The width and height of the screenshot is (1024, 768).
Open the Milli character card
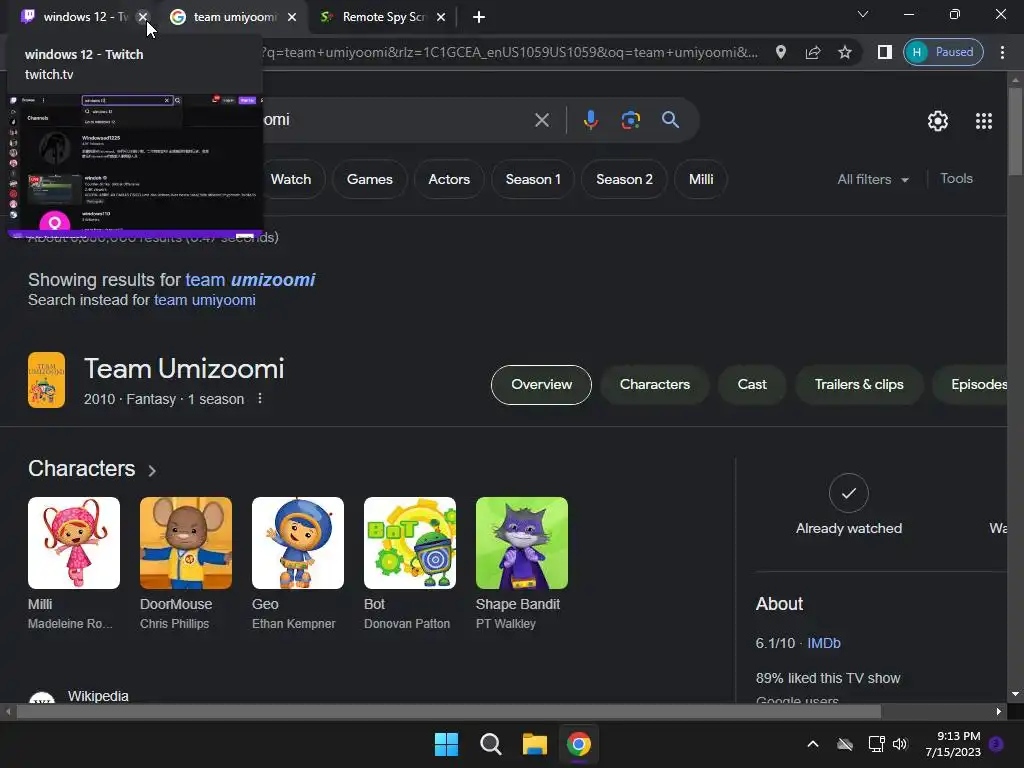[74, 564]
